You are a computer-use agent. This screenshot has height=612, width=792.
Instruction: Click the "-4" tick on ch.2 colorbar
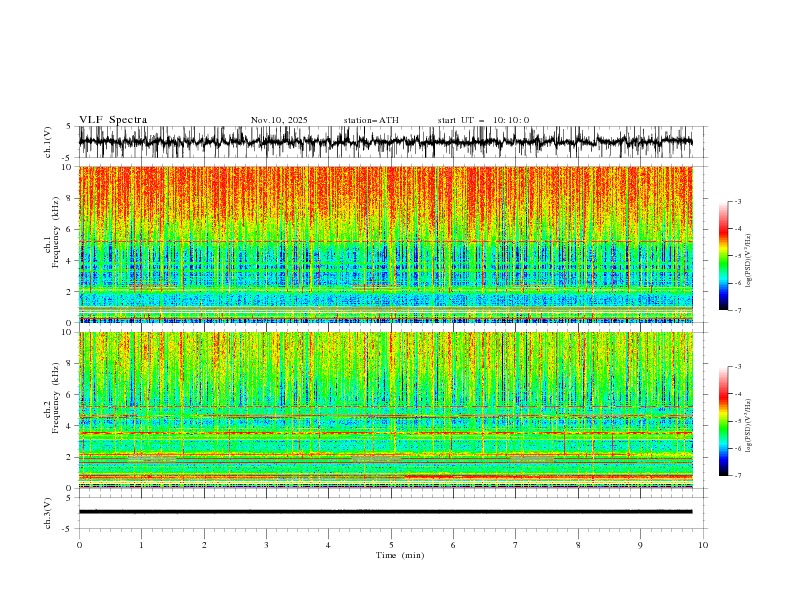(738, 394)
